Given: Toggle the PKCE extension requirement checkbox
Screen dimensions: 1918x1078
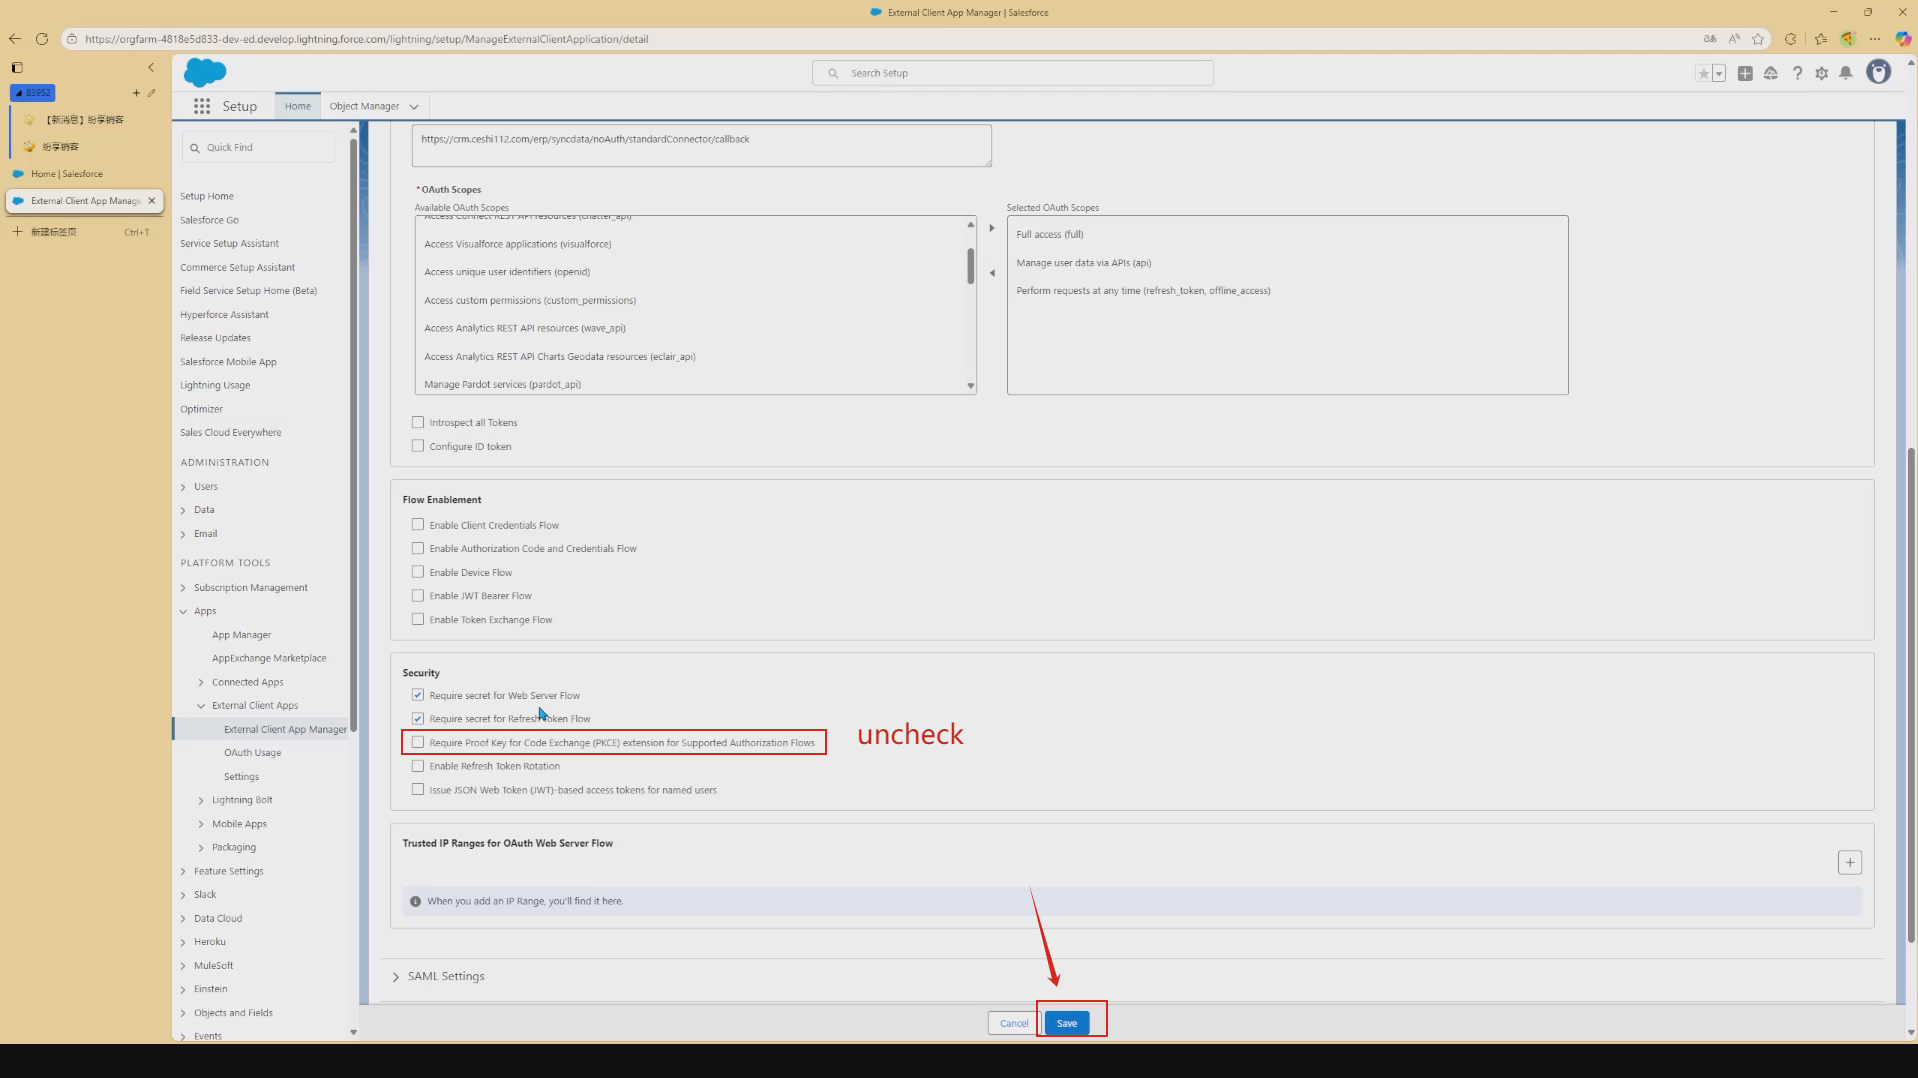Looking at the screenshot, I should click(x=418, y=742).
